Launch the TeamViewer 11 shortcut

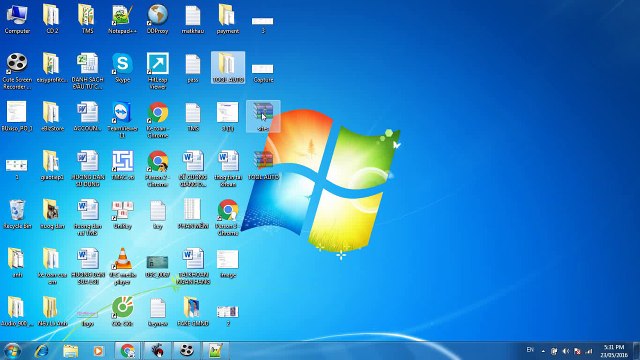pos(122,120)
